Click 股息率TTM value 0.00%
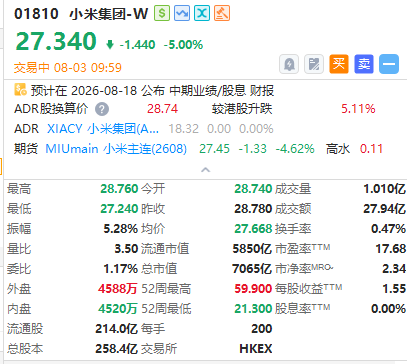 pyautogui.click(x=388, y=309)
